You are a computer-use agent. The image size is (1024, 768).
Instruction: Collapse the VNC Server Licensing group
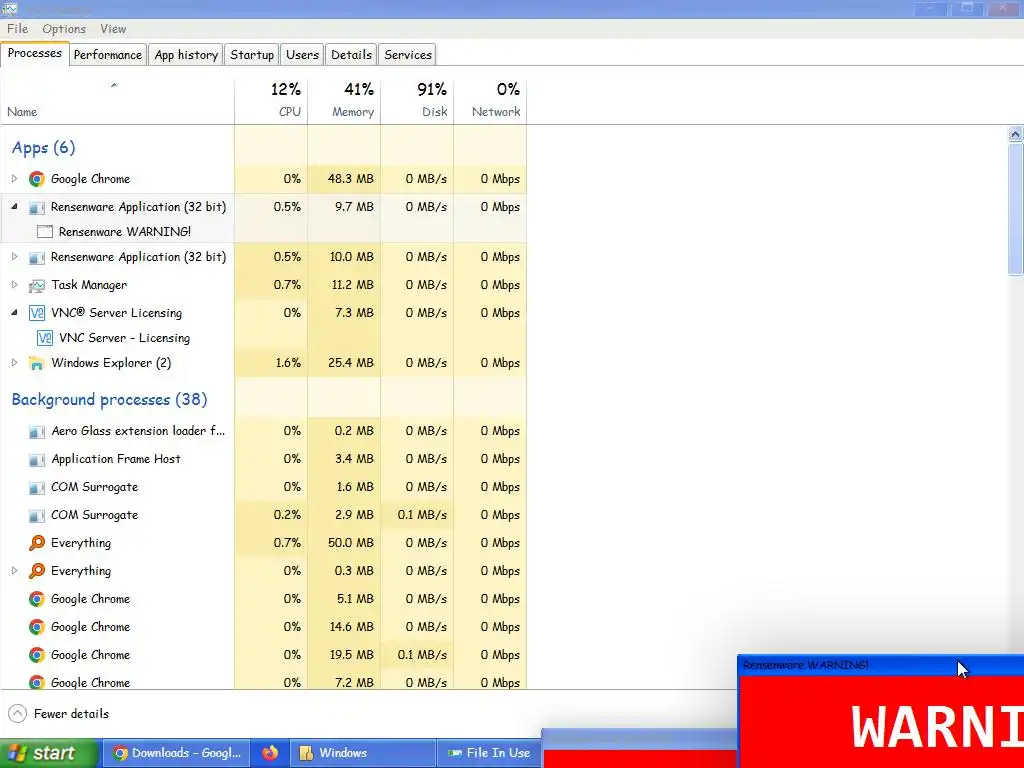[x=14, y=313]
